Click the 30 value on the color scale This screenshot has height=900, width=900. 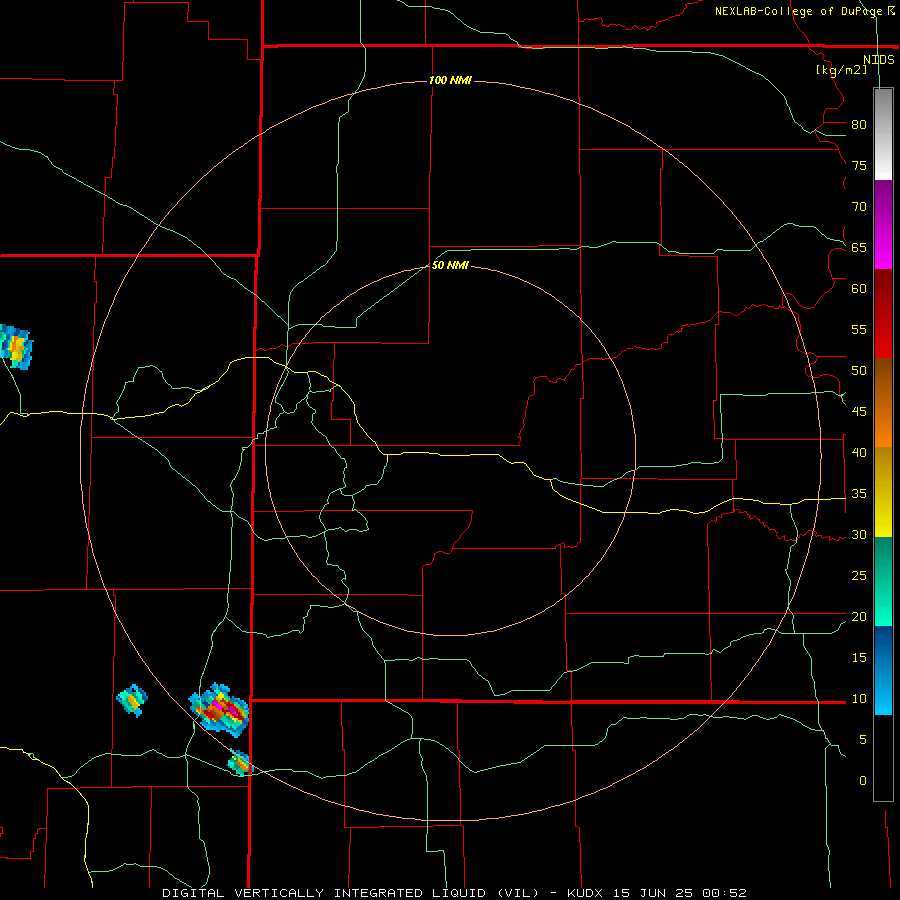point(859,535)
